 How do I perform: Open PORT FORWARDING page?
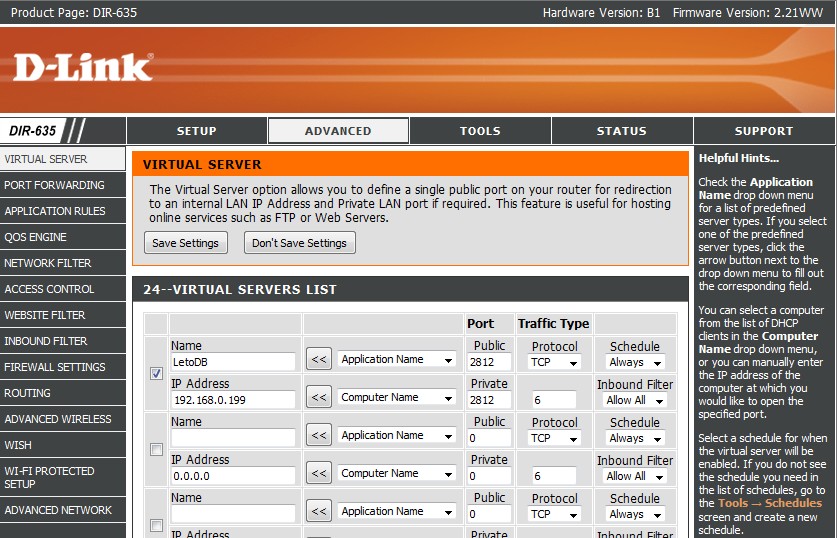(62, 185)
